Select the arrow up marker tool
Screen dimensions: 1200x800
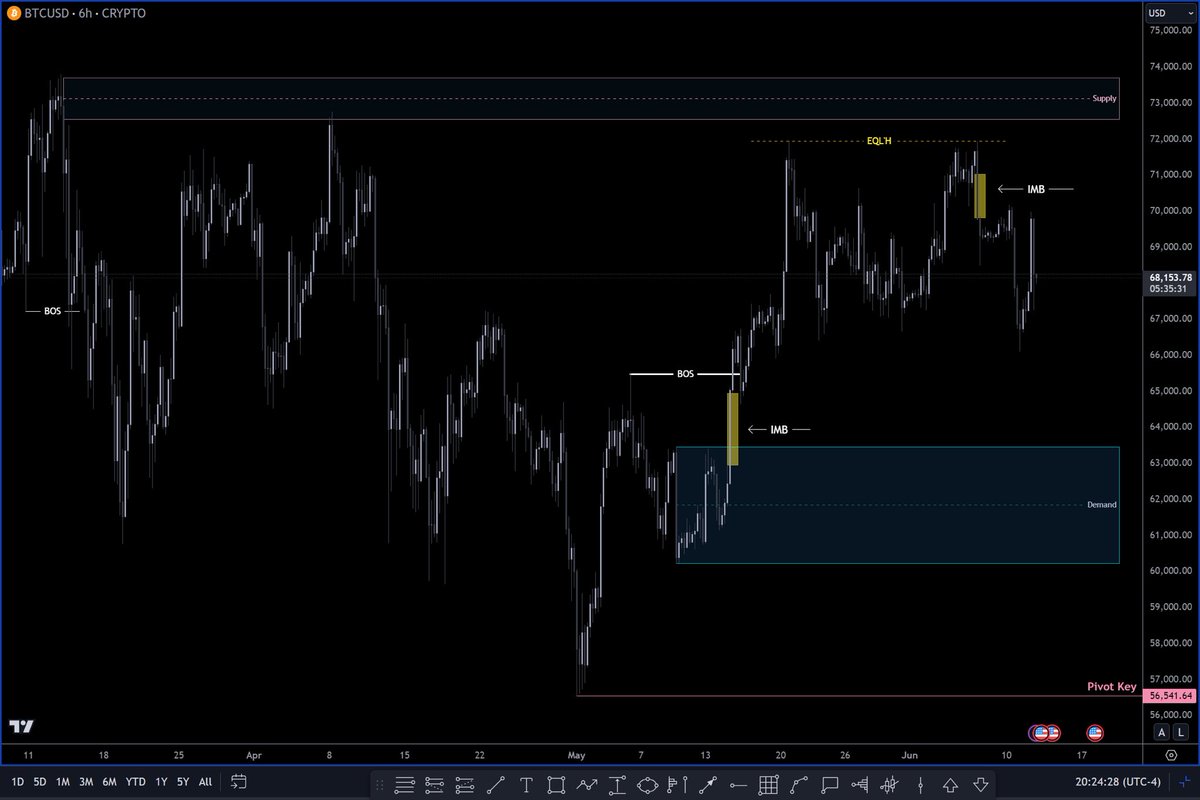tap(950, 783)
